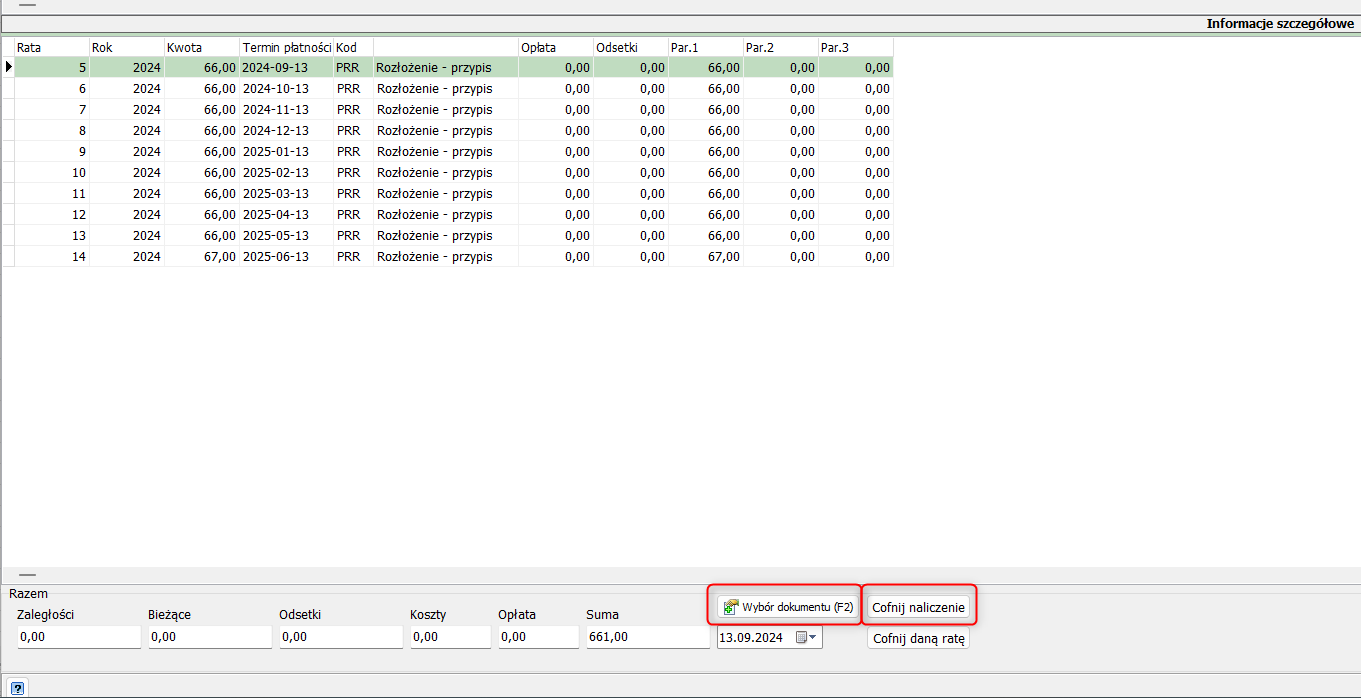The width and height of the screenshot is (1361, 698).
Task: Click Rata cell number 14
Action: tap(52, 257)
